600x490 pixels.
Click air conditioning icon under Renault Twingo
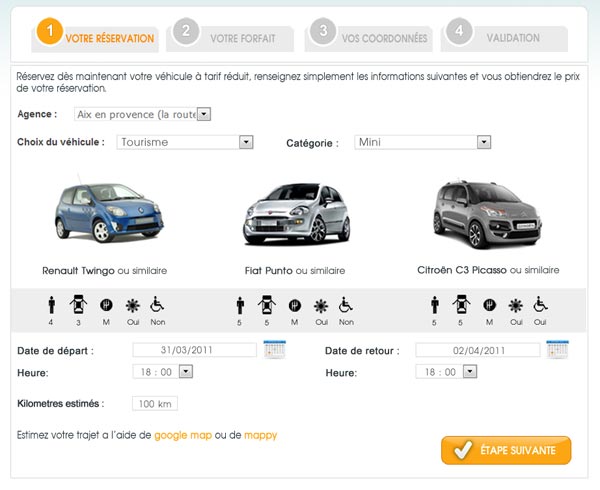point(132,306)
